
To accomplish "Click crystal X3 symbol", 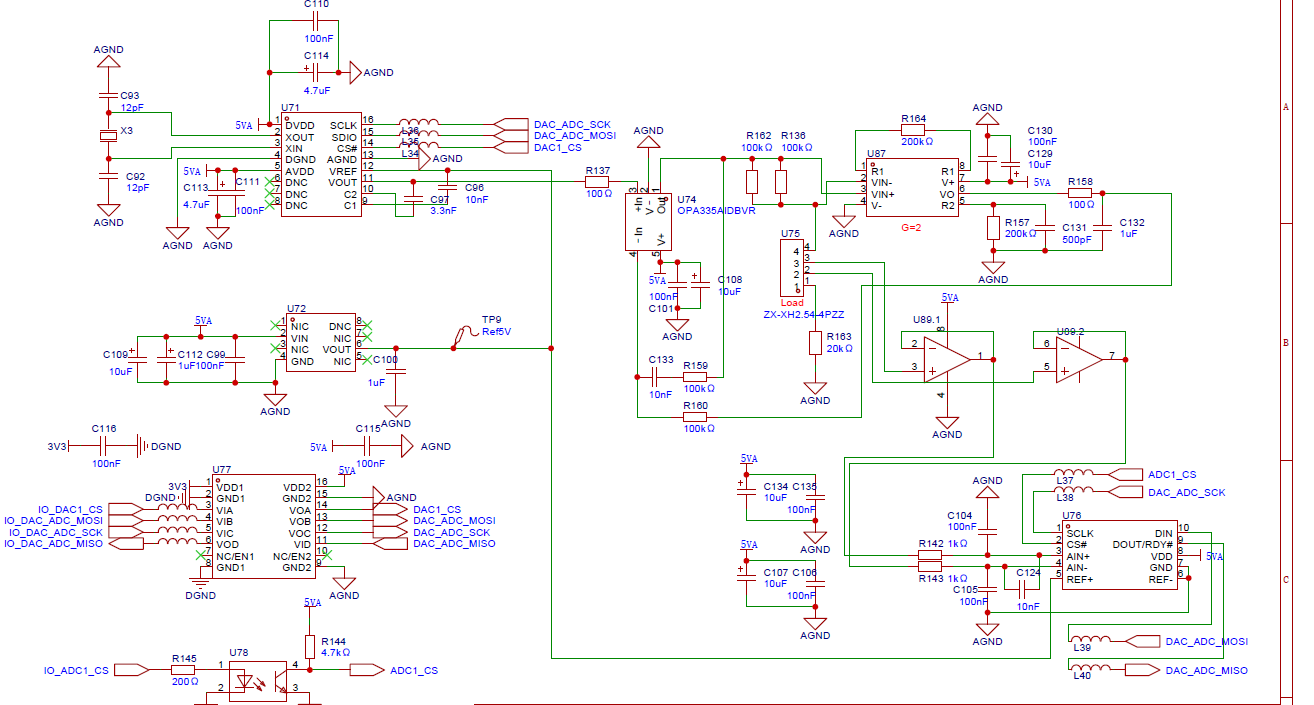I will [108, 136].
